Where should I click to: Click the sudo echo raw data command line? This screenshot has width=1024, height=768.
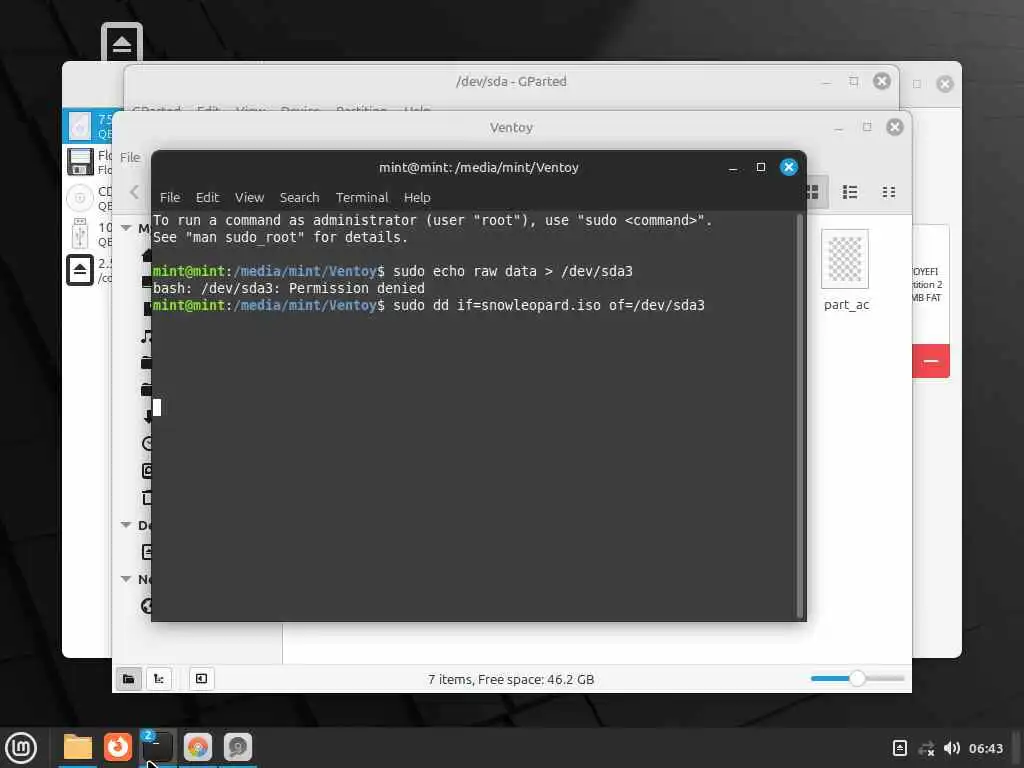point(513,271)
